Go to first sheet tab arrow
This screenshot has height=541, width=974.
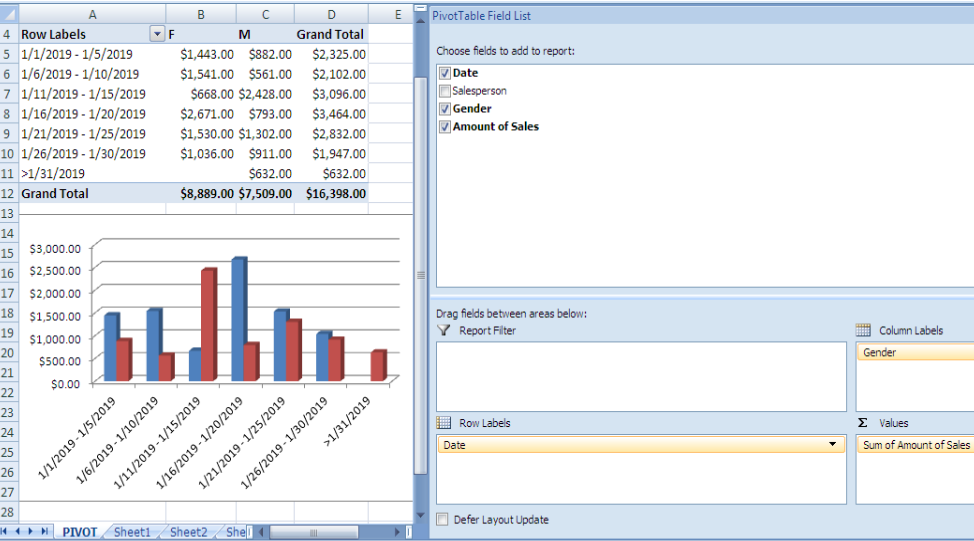5,532
